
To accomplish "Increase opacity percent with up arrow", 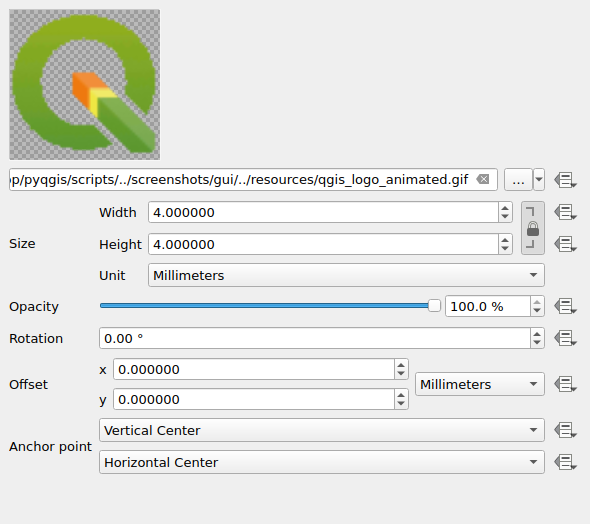I will coord(537,302).
